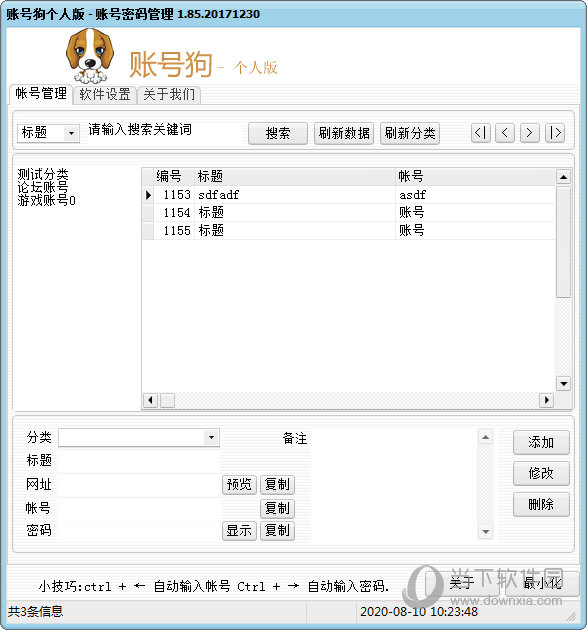Click the 帐号 account input field
587x630 pixels.
pos(139,508)
